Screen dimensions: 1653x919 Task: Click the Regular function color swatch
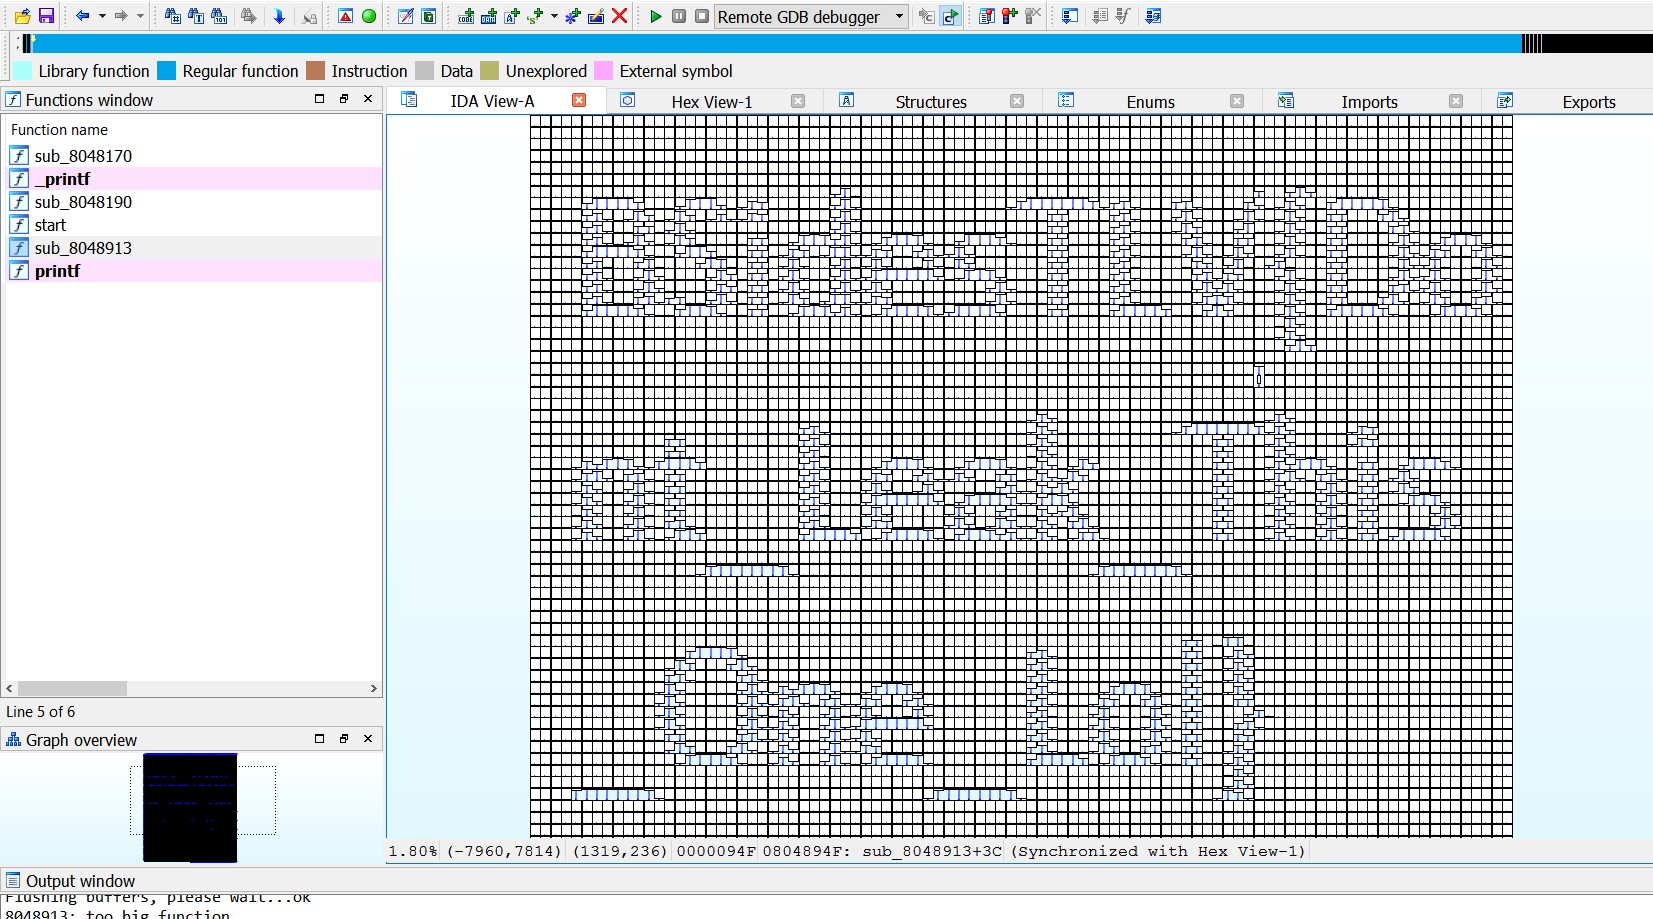167,71
